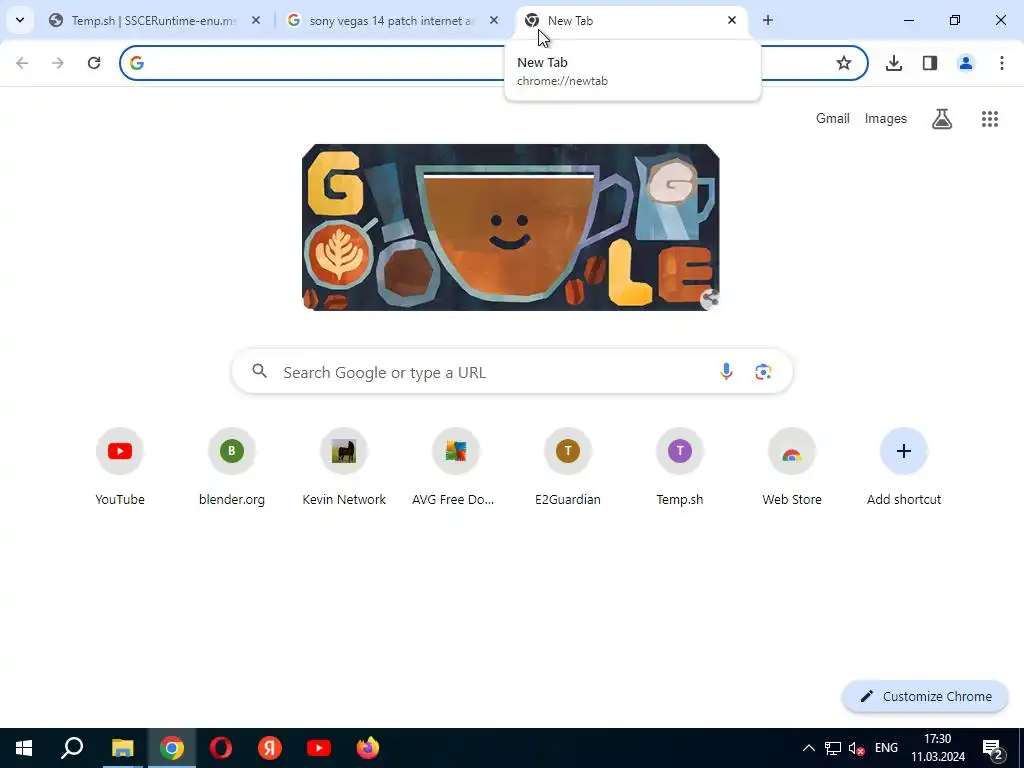The width and height of the screenshot is (1024, 768).
Task: Click Add shortcut
Action: 904,467
